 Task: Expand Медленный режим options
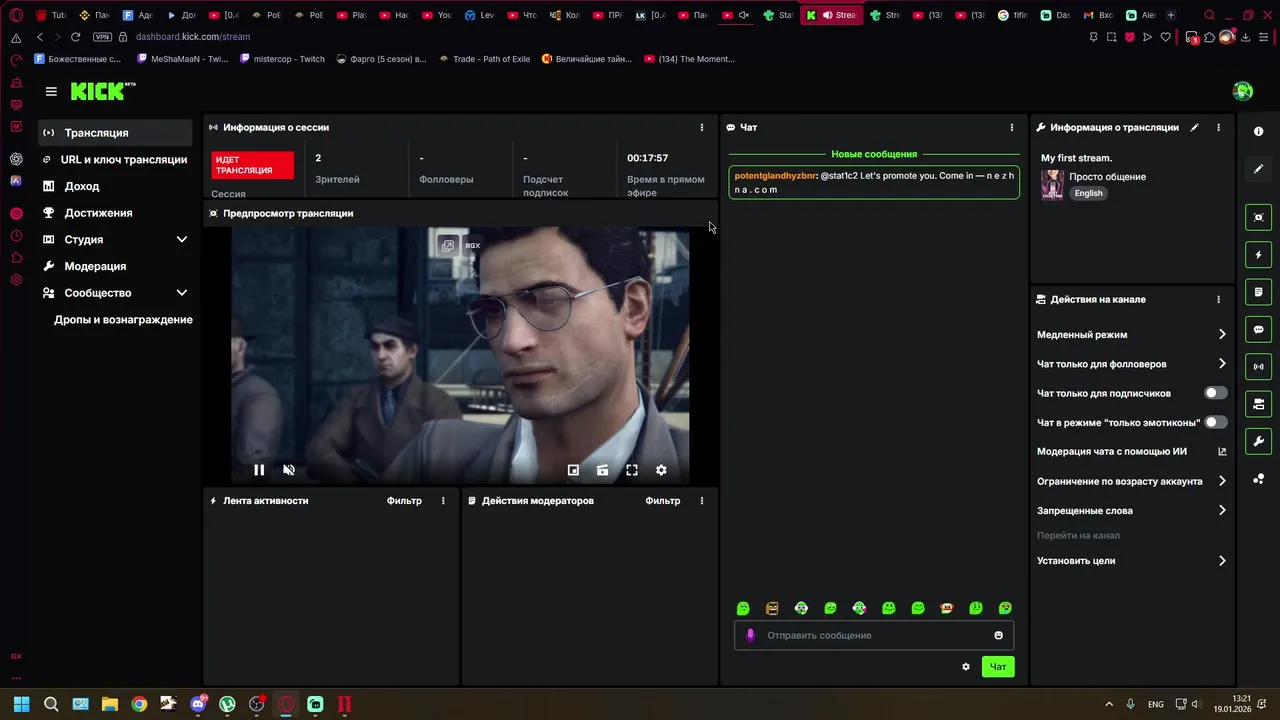tap(1222, 335)
